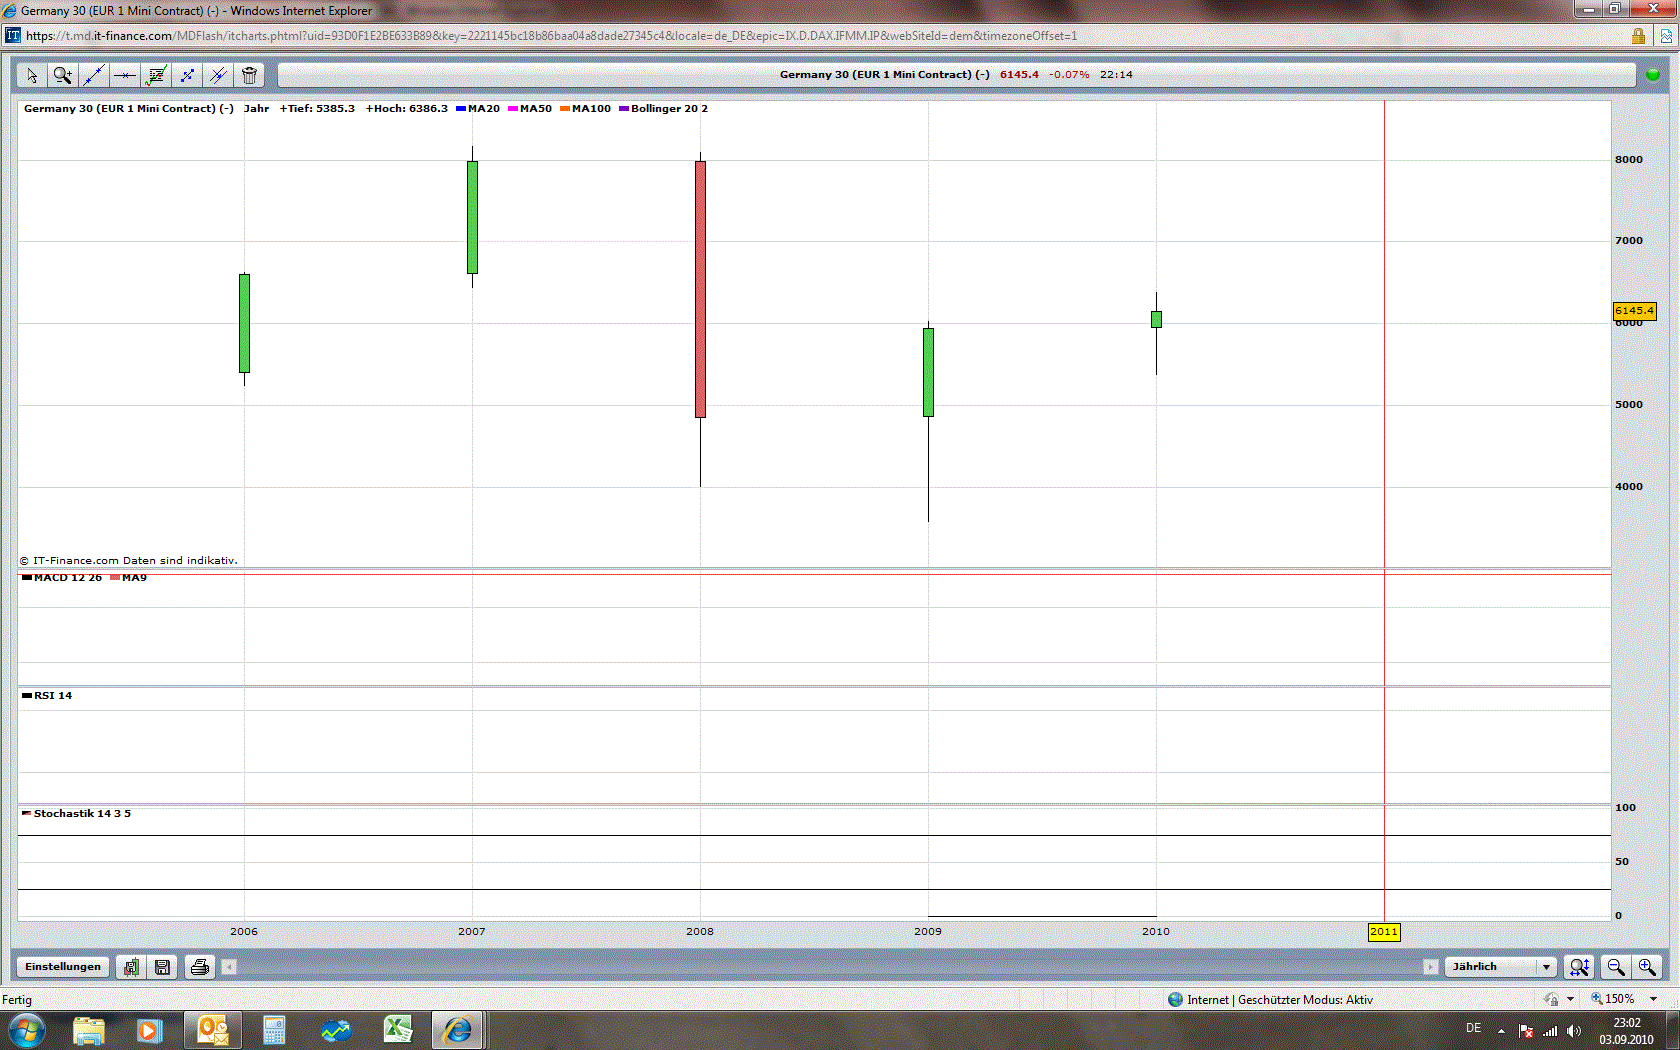This screenshot has width=1680, height=1050.
Task: Click the 2008 red candlestick body
Action: pyautogui.click(x=700, y=289)
